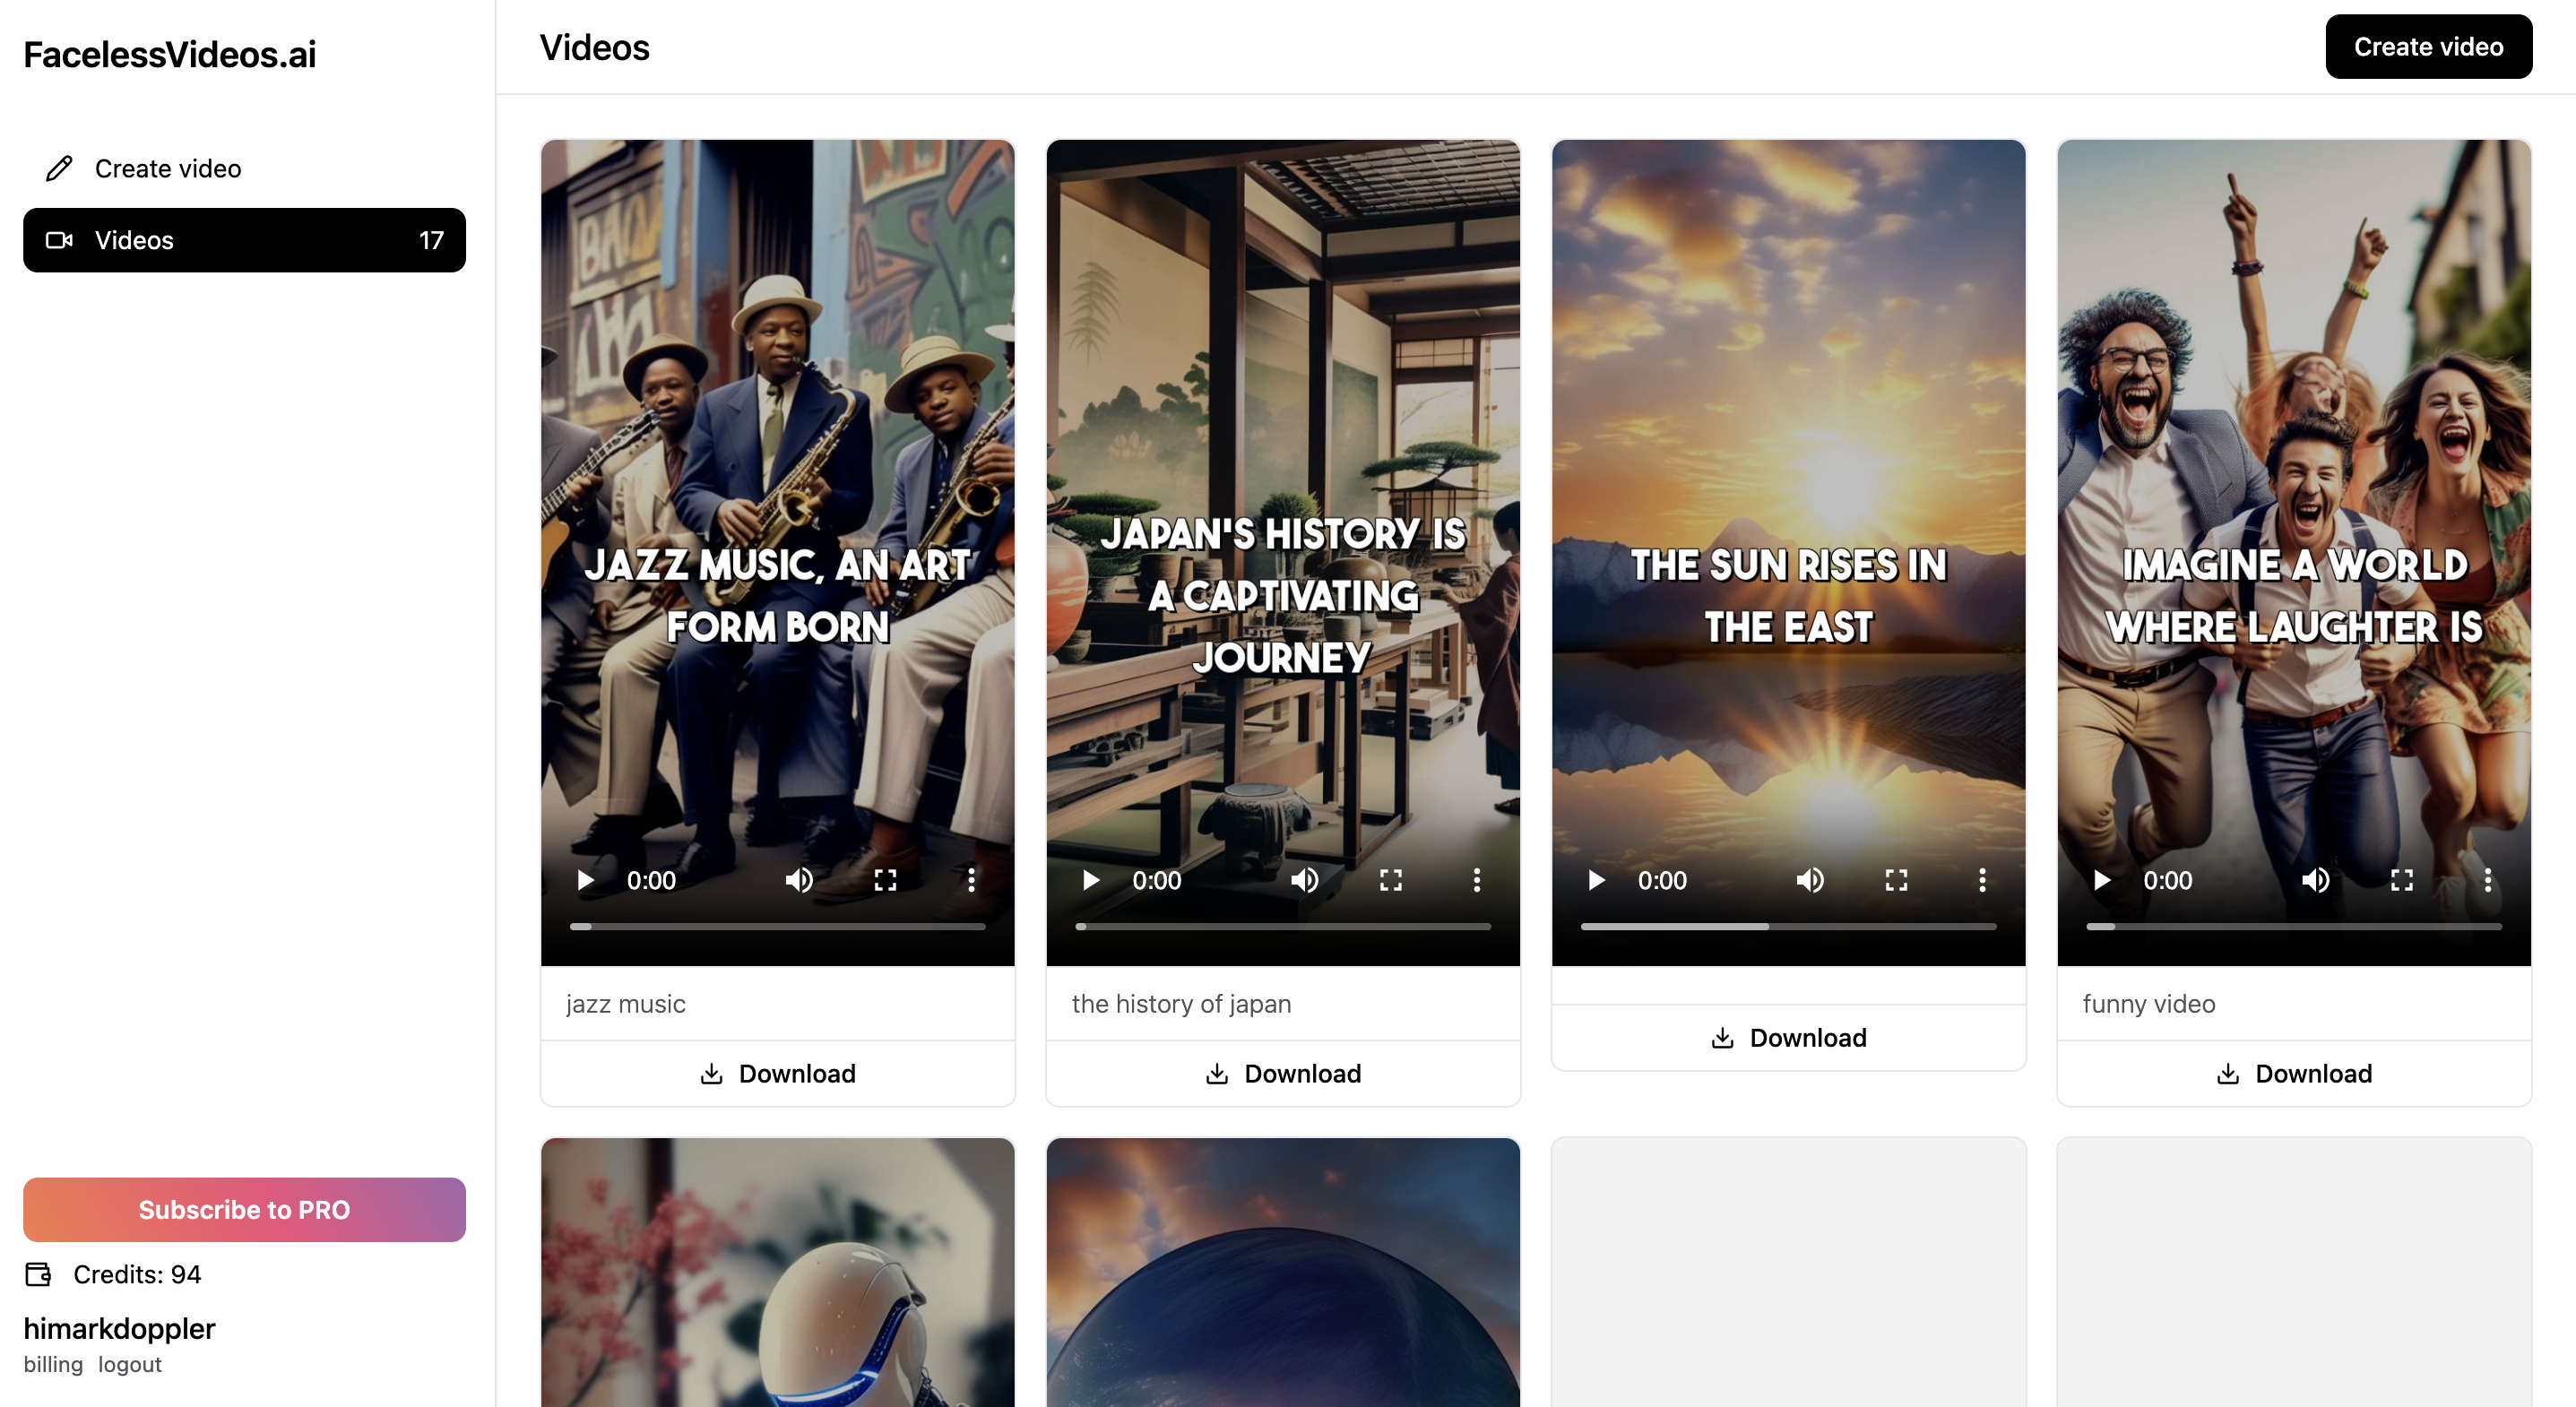Screen dimensions: 2576x1407
Task: Play the jazz music video
Action: [586, 880]
